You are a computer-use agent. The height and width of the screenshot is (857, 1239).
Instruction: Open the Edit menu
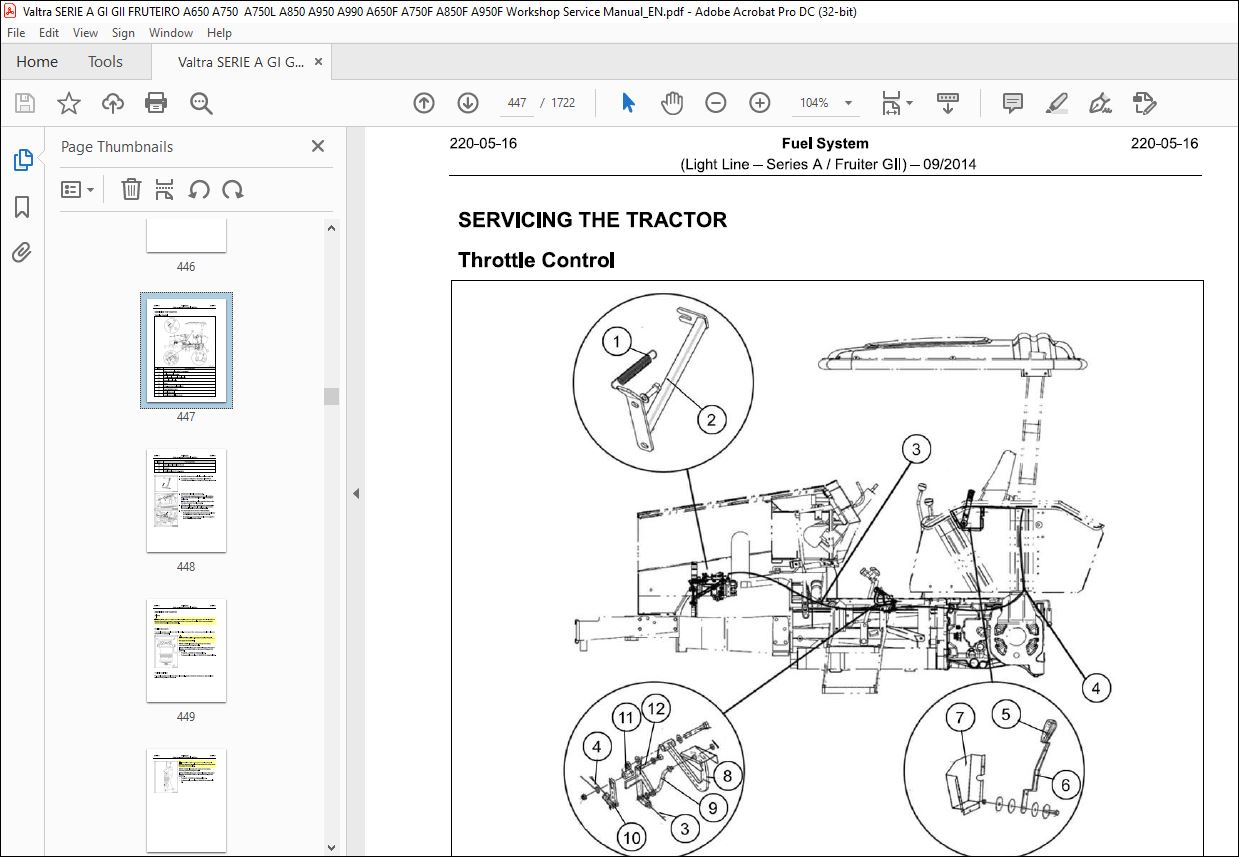(x=50, y=33)
